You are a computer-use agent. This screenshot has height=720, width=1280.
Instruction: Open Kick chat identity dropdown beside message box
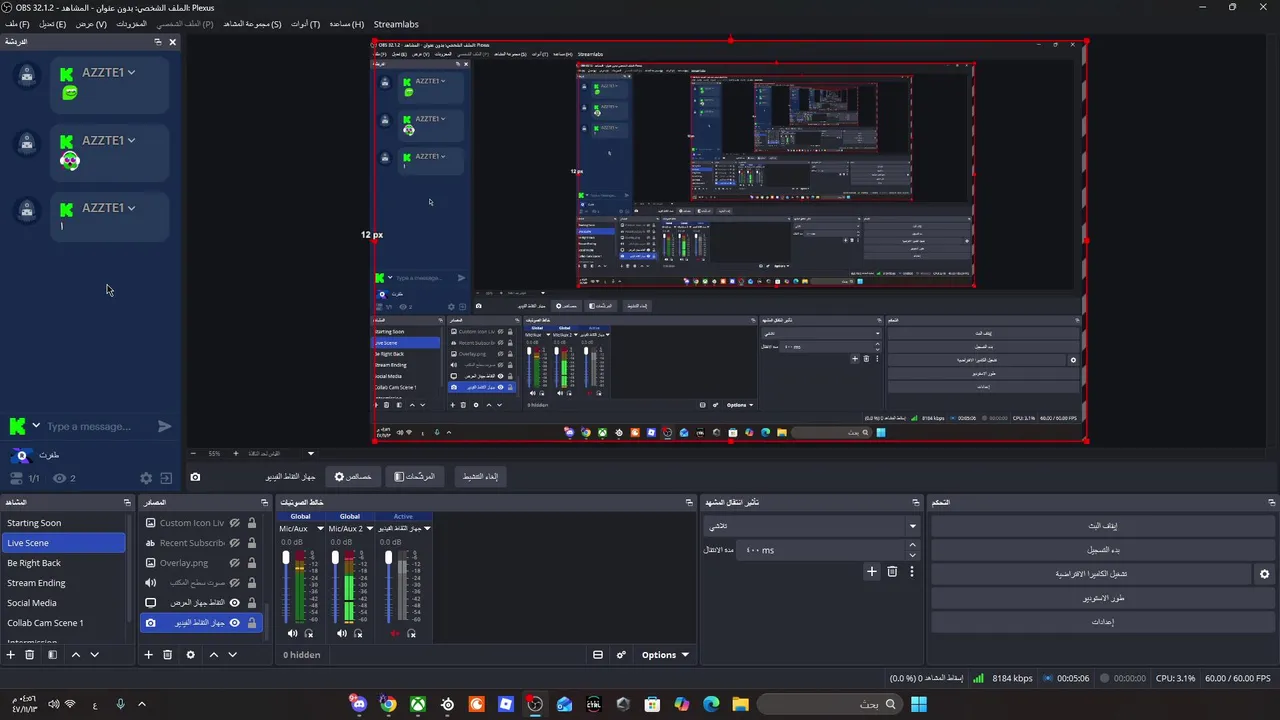(x=36, y=426)
